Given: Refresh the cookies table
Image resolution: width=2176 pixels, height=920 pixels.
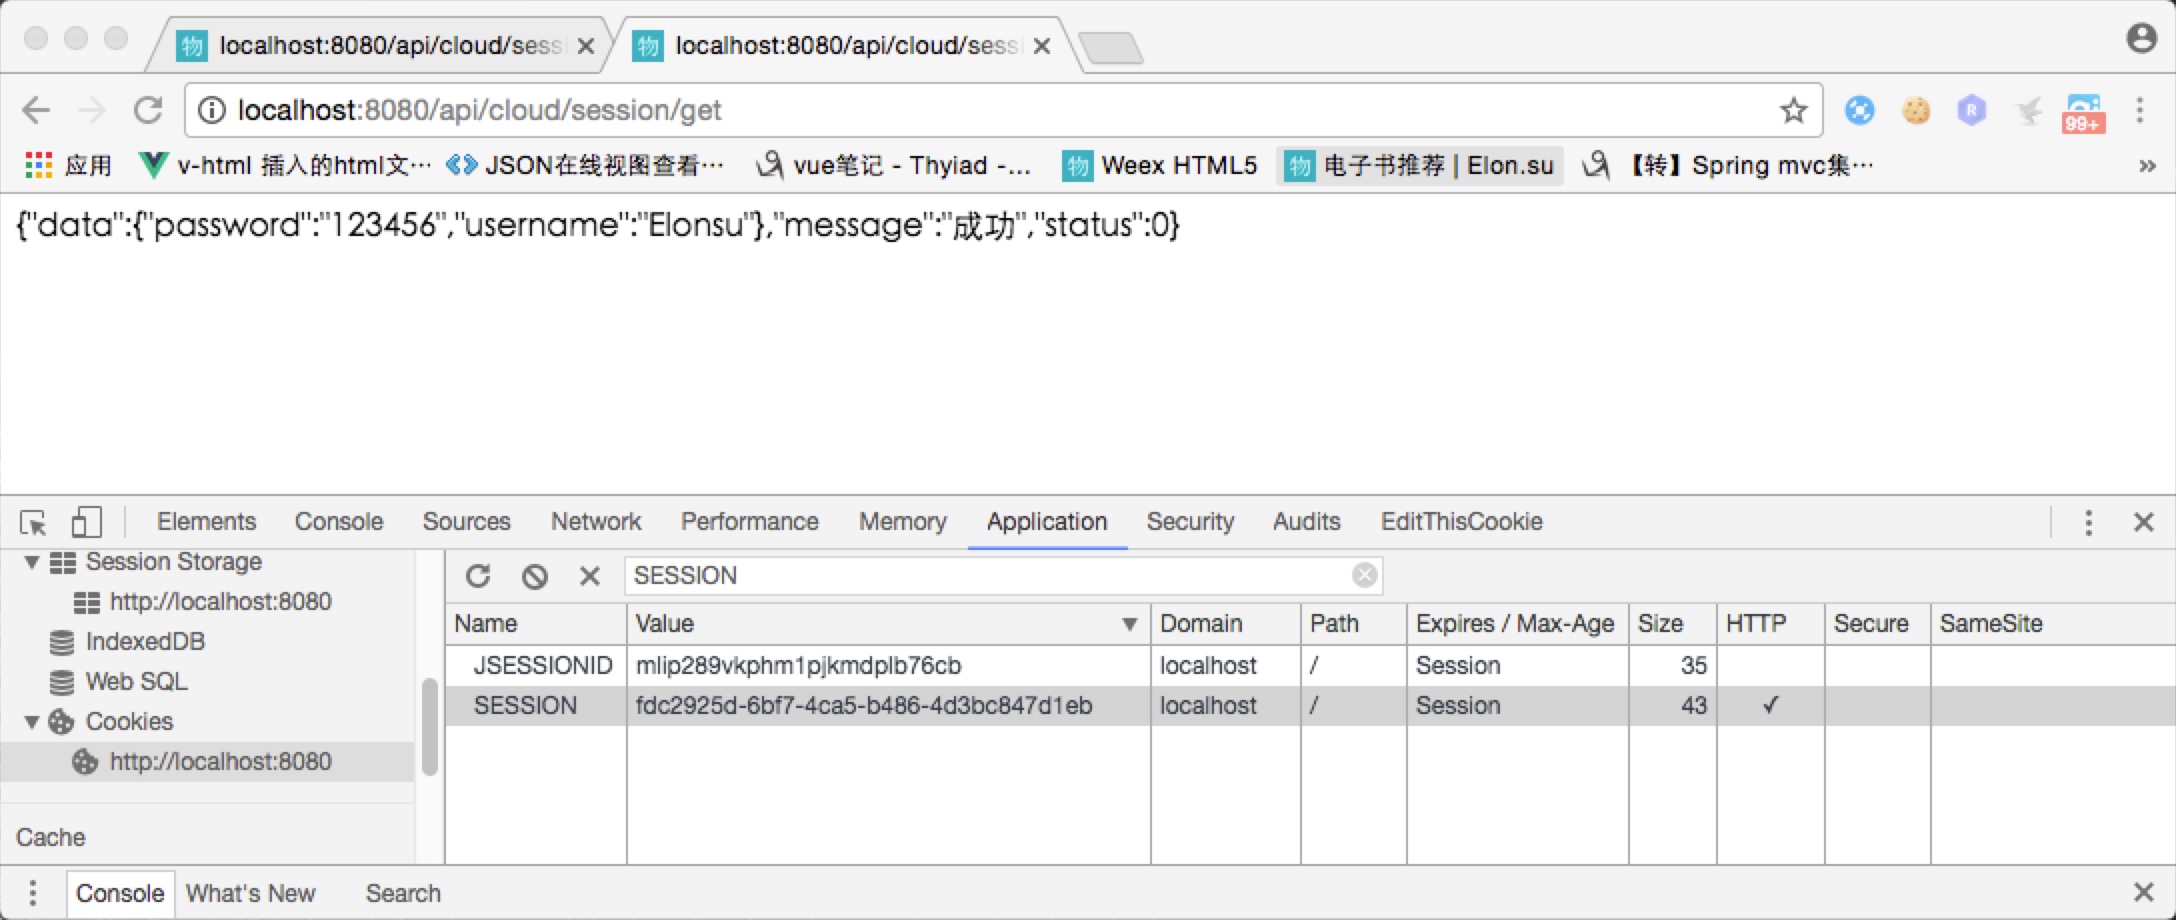Looking at the screenshot, I should (x=478, y=576).
